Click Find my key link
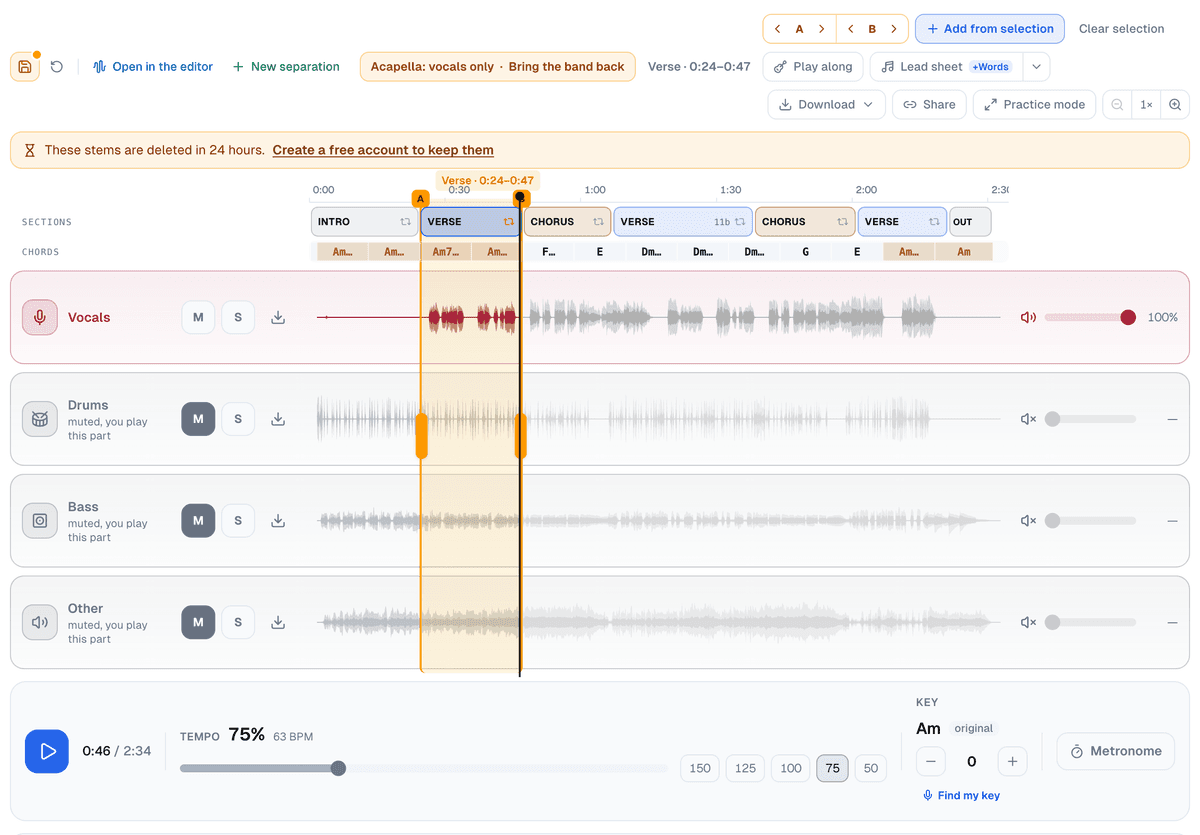This screenshot has width=1200, height=835. (961, 795)
